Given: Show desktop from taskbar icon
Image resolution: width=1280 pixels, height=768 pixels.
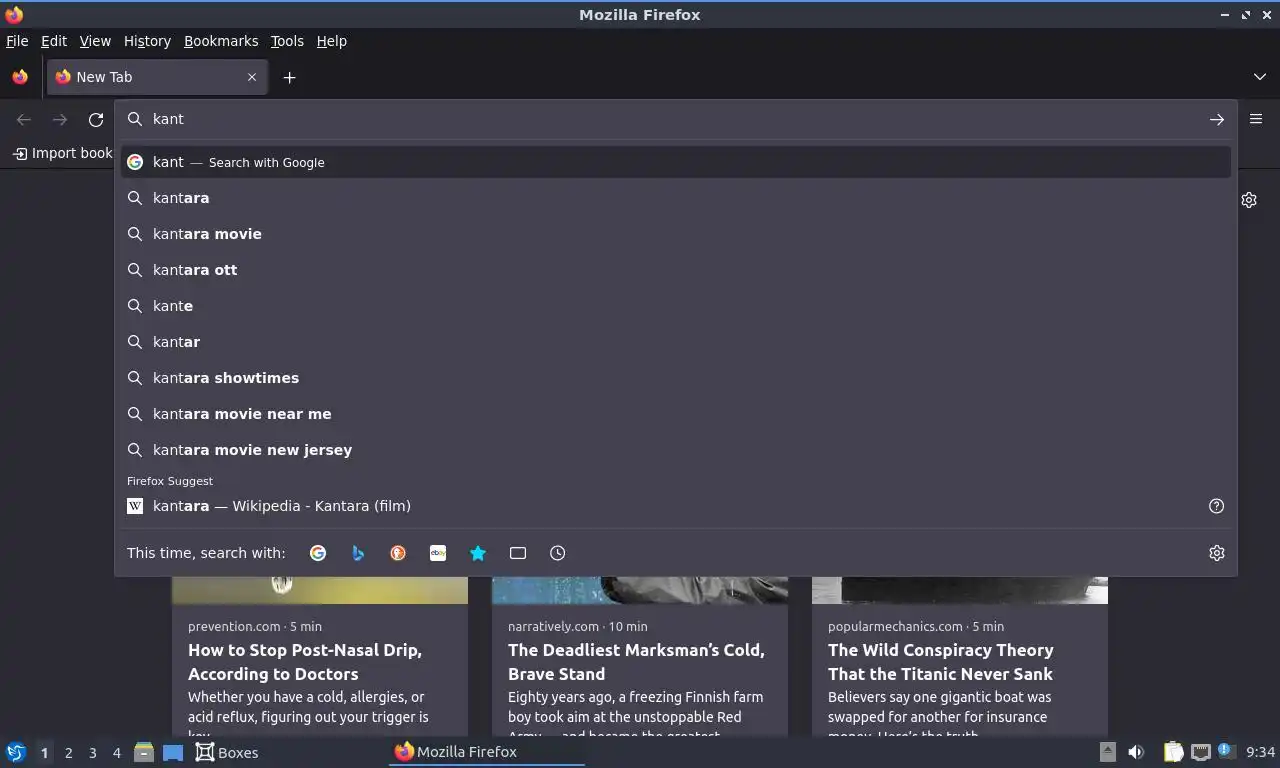Looking at the screenshot, I should tap(173, 752).
